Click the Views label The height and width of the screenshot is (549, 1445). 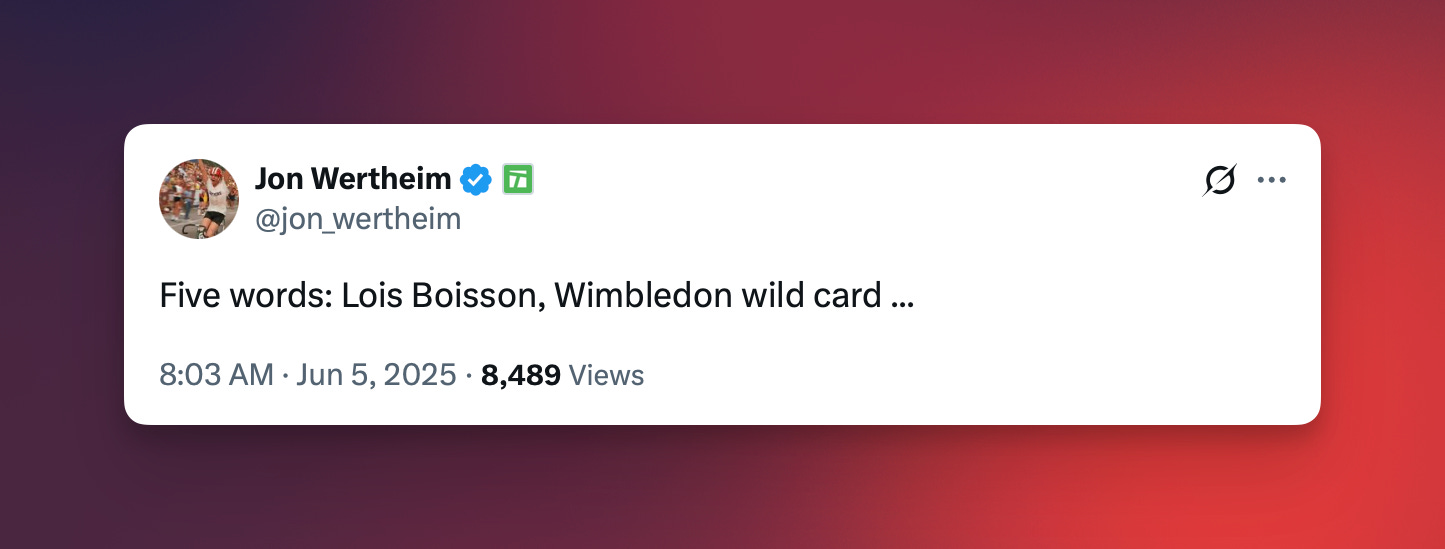(606, 375)
